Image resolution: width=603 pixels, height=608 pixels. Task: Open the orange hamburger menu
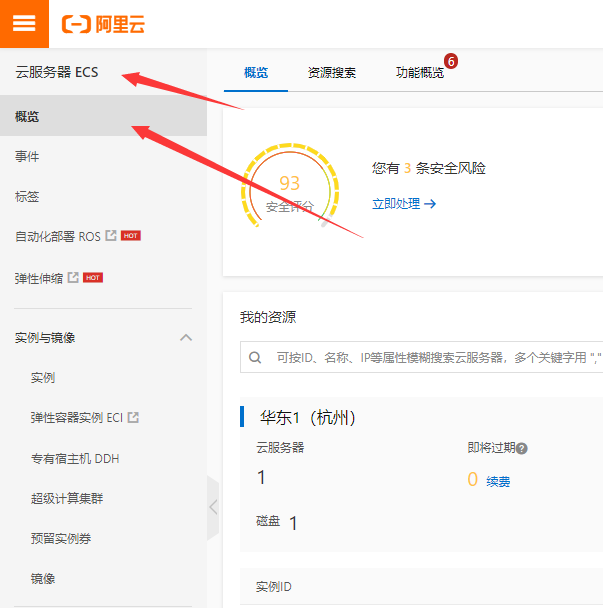(24, 24)
